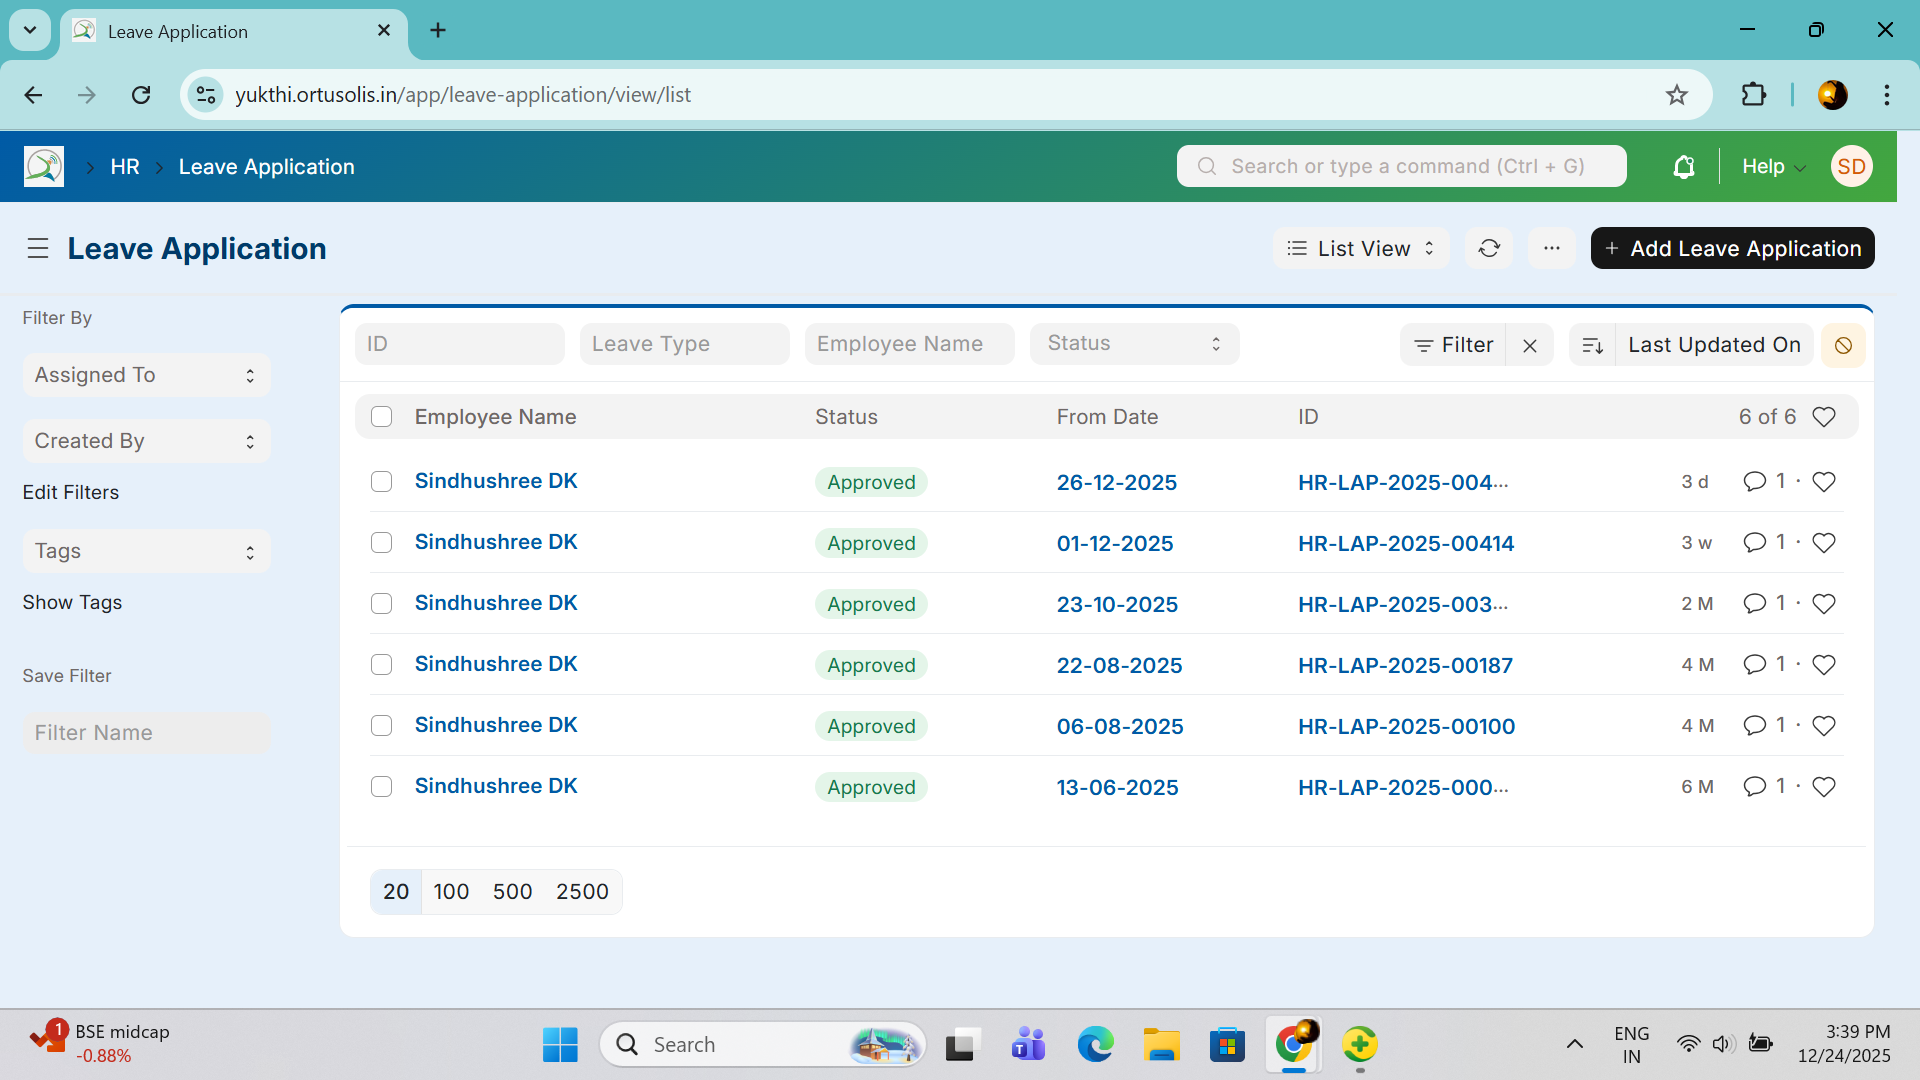Check the select-all header checkbox
Image resolution: width=1920 pixels, height=1080 pixels.
381,417
